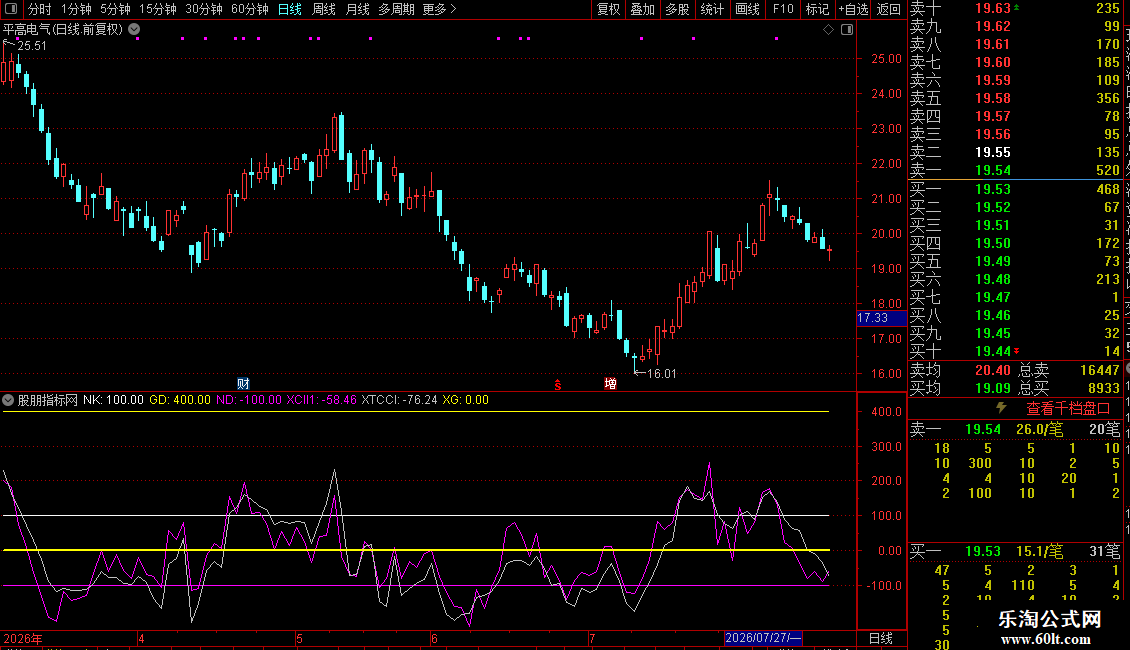Click the 标记 mark button

(x=817, y=9)
